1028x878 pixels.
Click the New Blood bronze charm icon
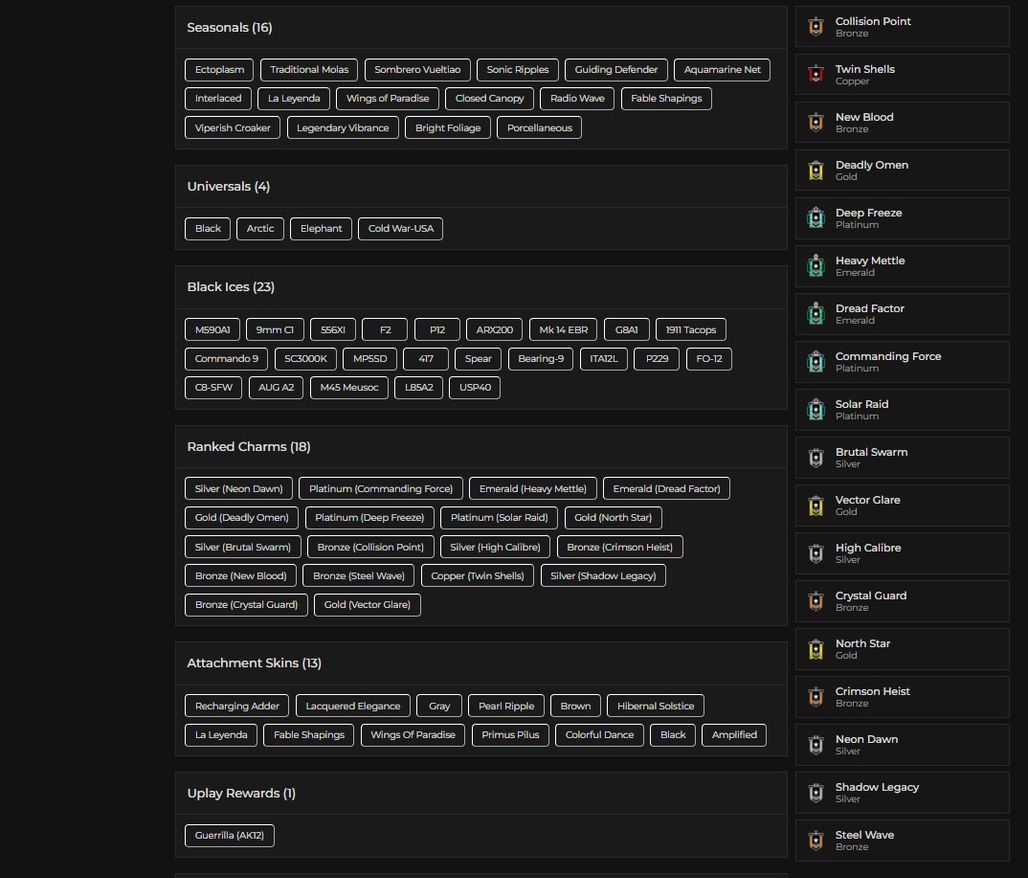816,123
